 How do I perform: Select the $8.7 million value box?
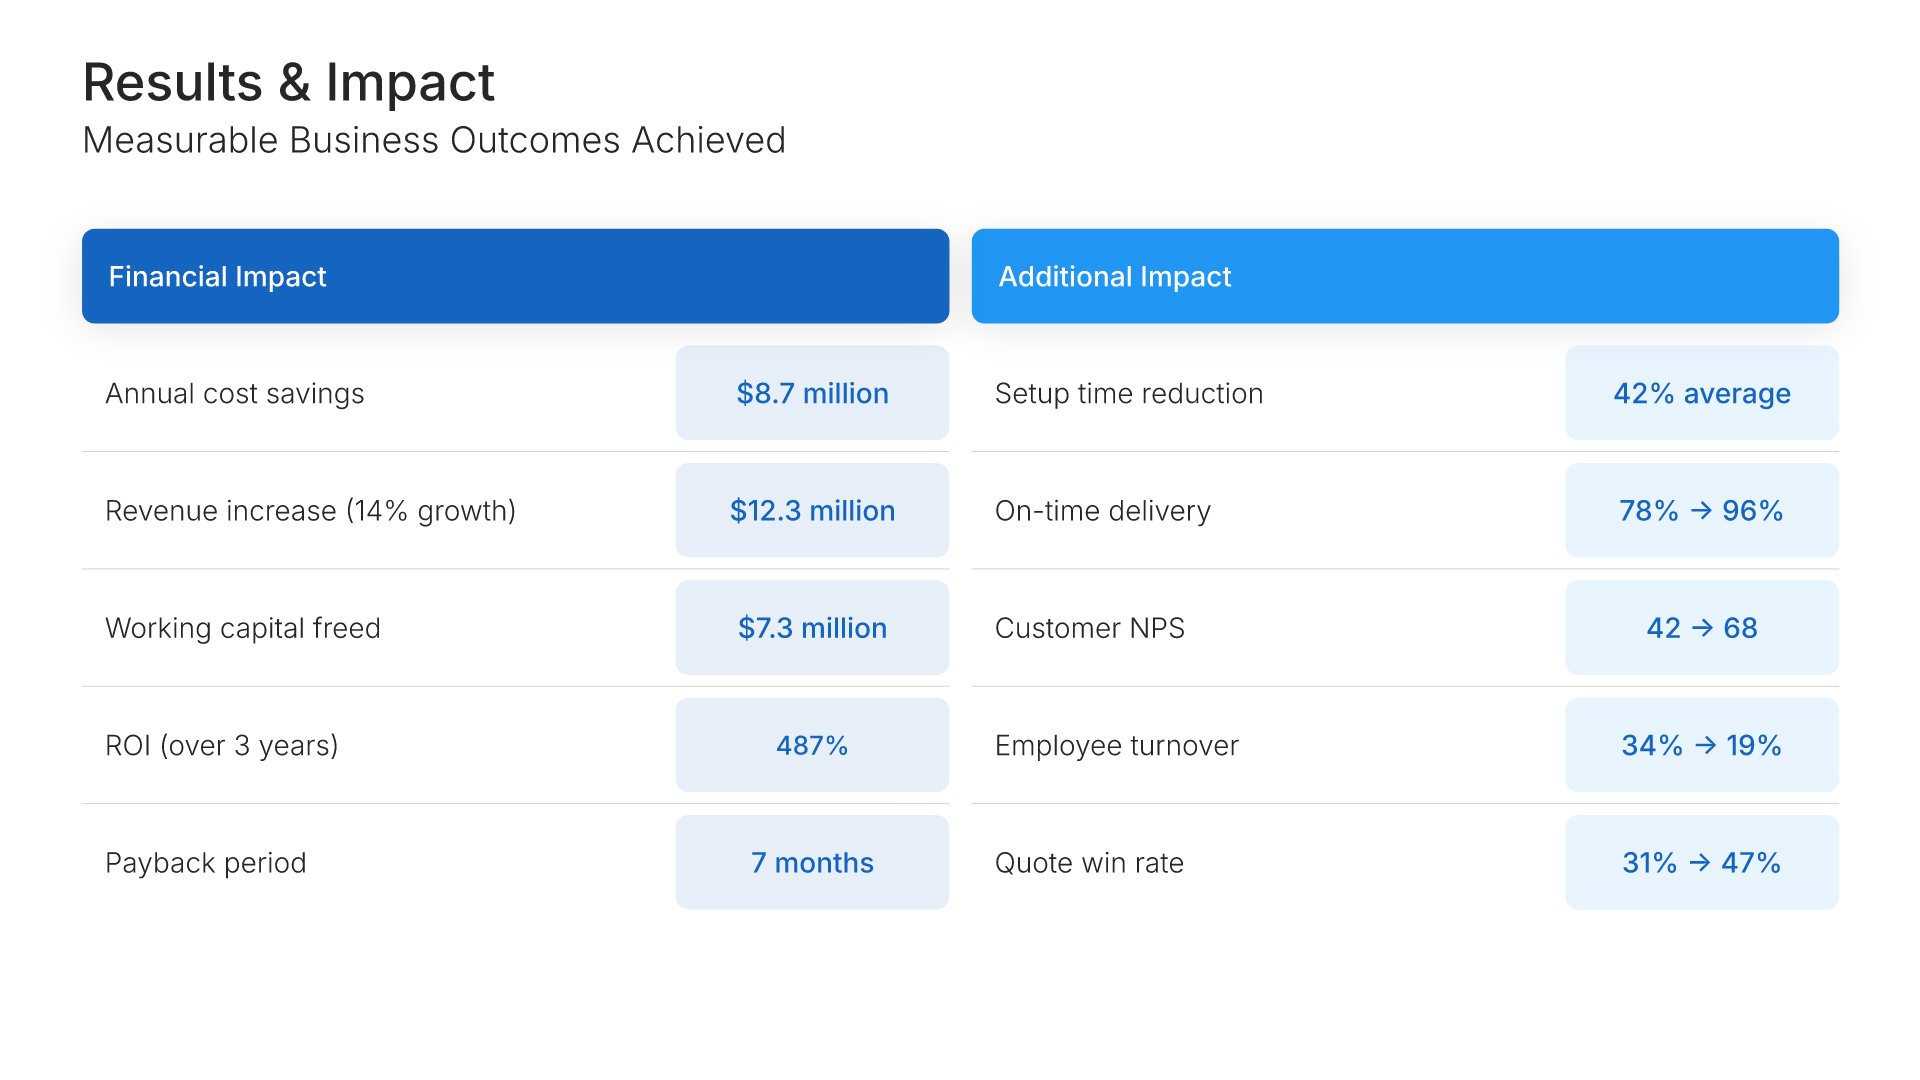(x=812, y=393)
